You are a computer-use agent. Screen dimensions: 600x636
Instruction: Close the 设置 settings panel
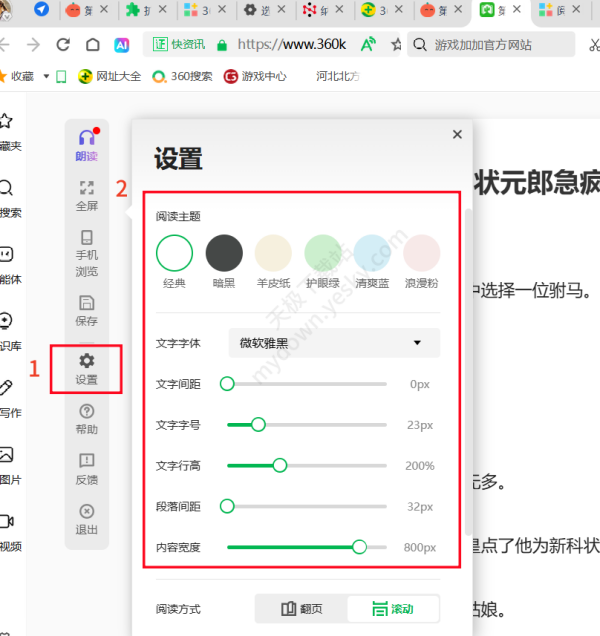[457, 134]
